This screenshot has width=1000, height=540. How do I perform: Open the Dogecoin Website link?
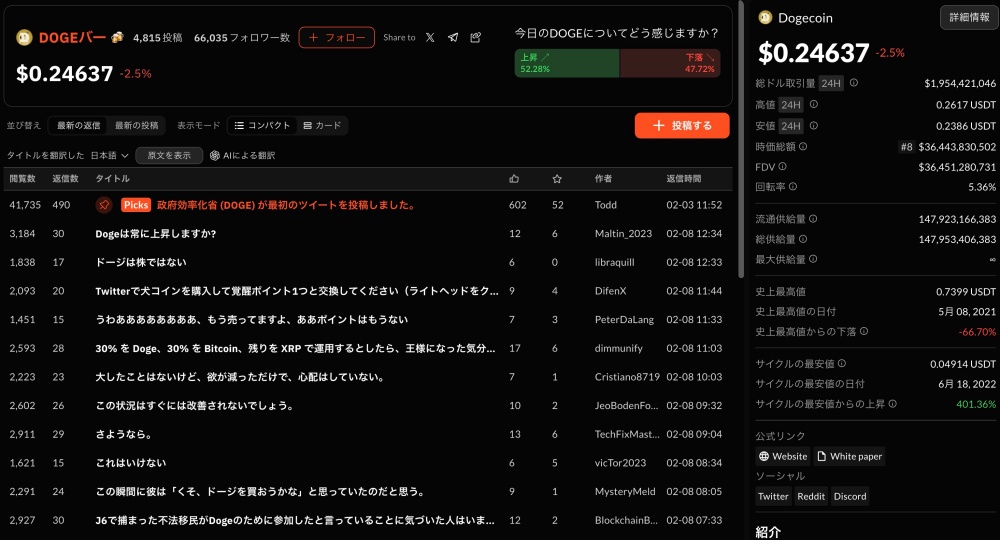(783, 456)
